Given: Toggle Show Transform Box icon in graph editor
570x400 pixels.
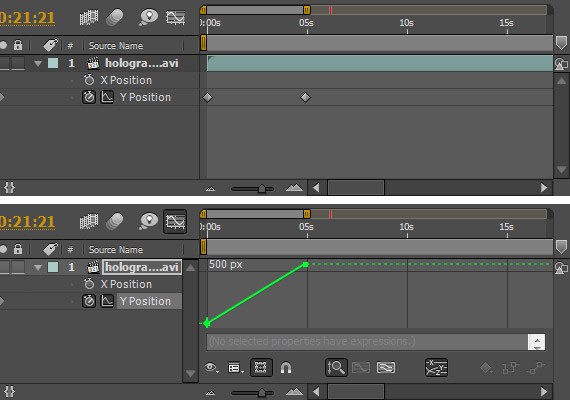Looking at the screenshot, I should (x=261, y=368).
